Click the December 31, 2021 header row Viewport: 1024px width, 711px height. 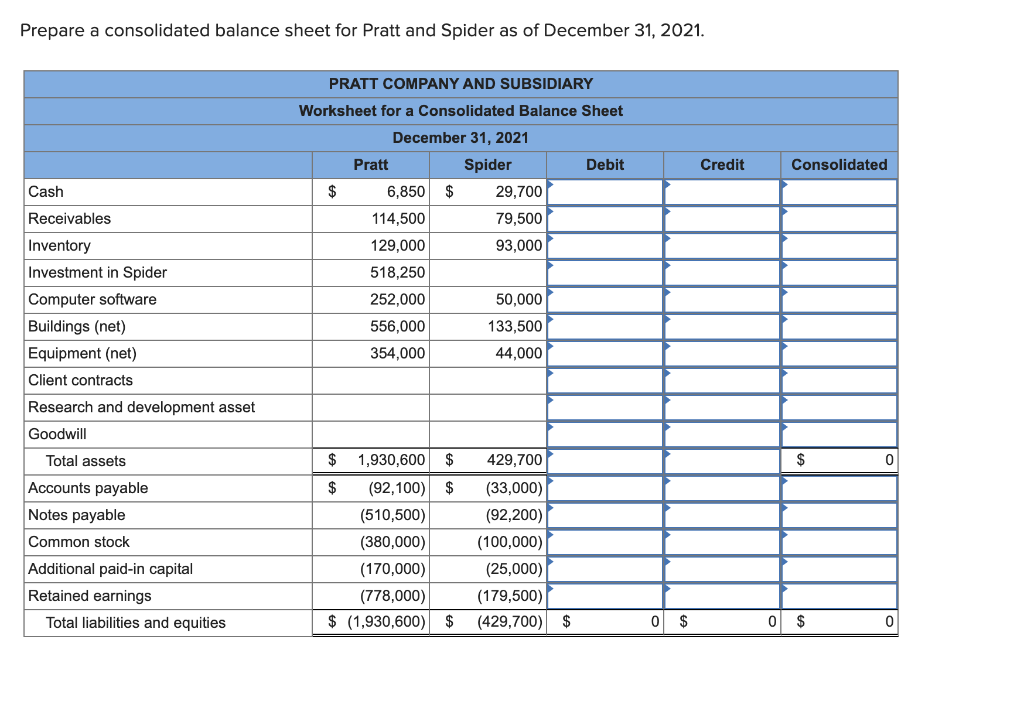(x=460, y=137)
